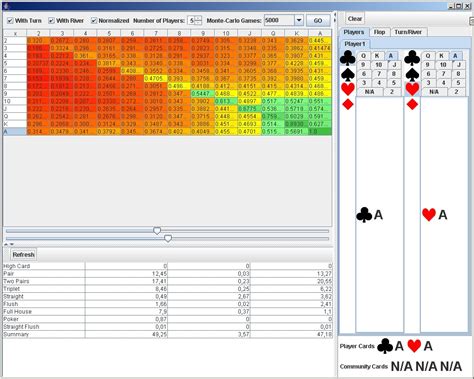
Task: Toggle rank K for the first card
Action: click(377, 56)
